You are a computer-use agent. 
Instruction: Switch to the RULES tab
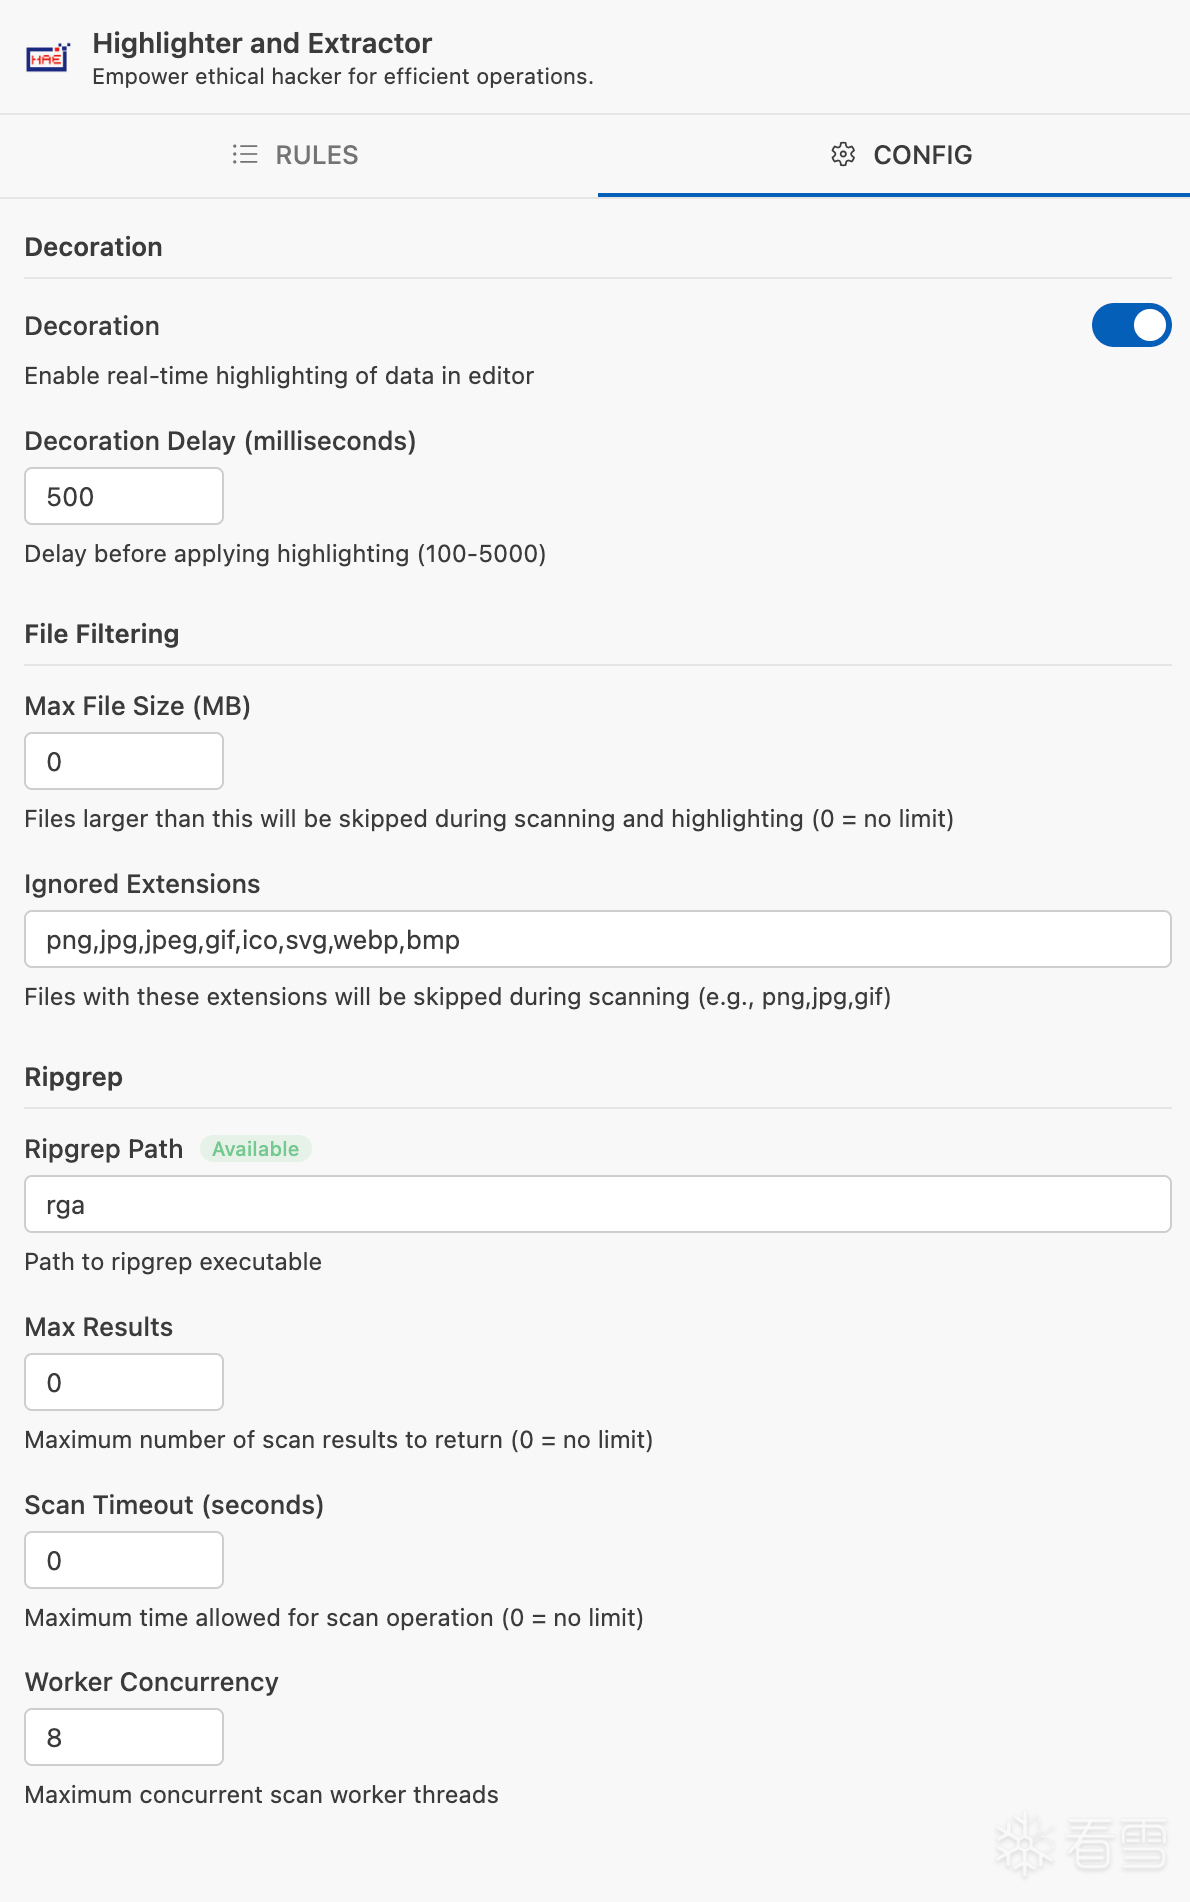298,156
